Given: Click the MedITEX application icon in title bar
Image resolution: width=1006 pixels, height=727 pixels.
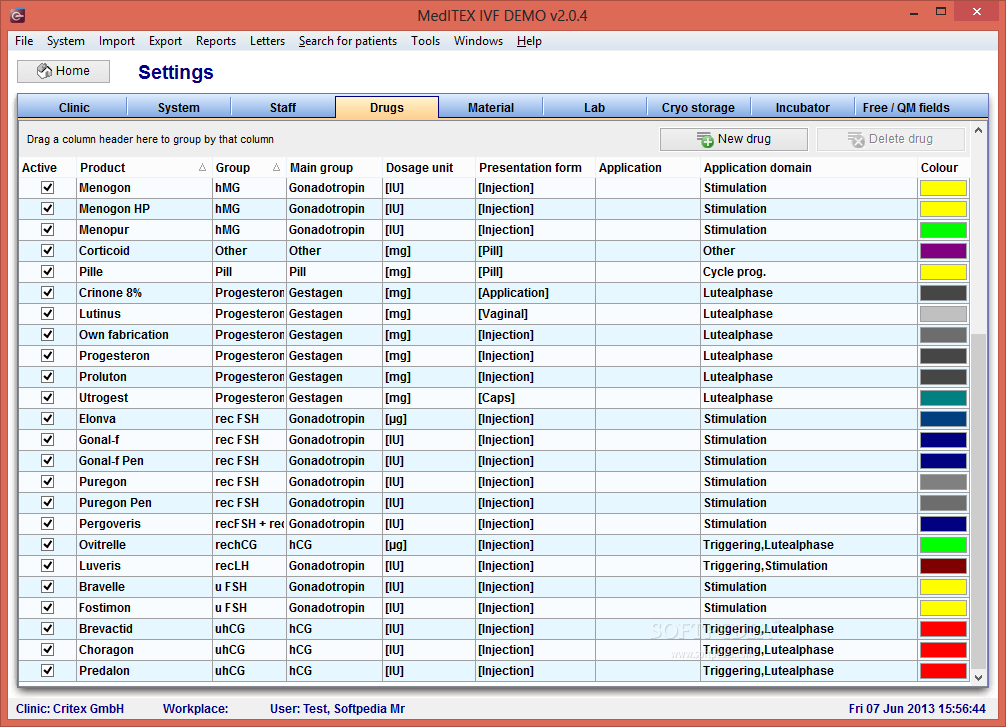Looking at the screenshot, I should tap(17, 15).
